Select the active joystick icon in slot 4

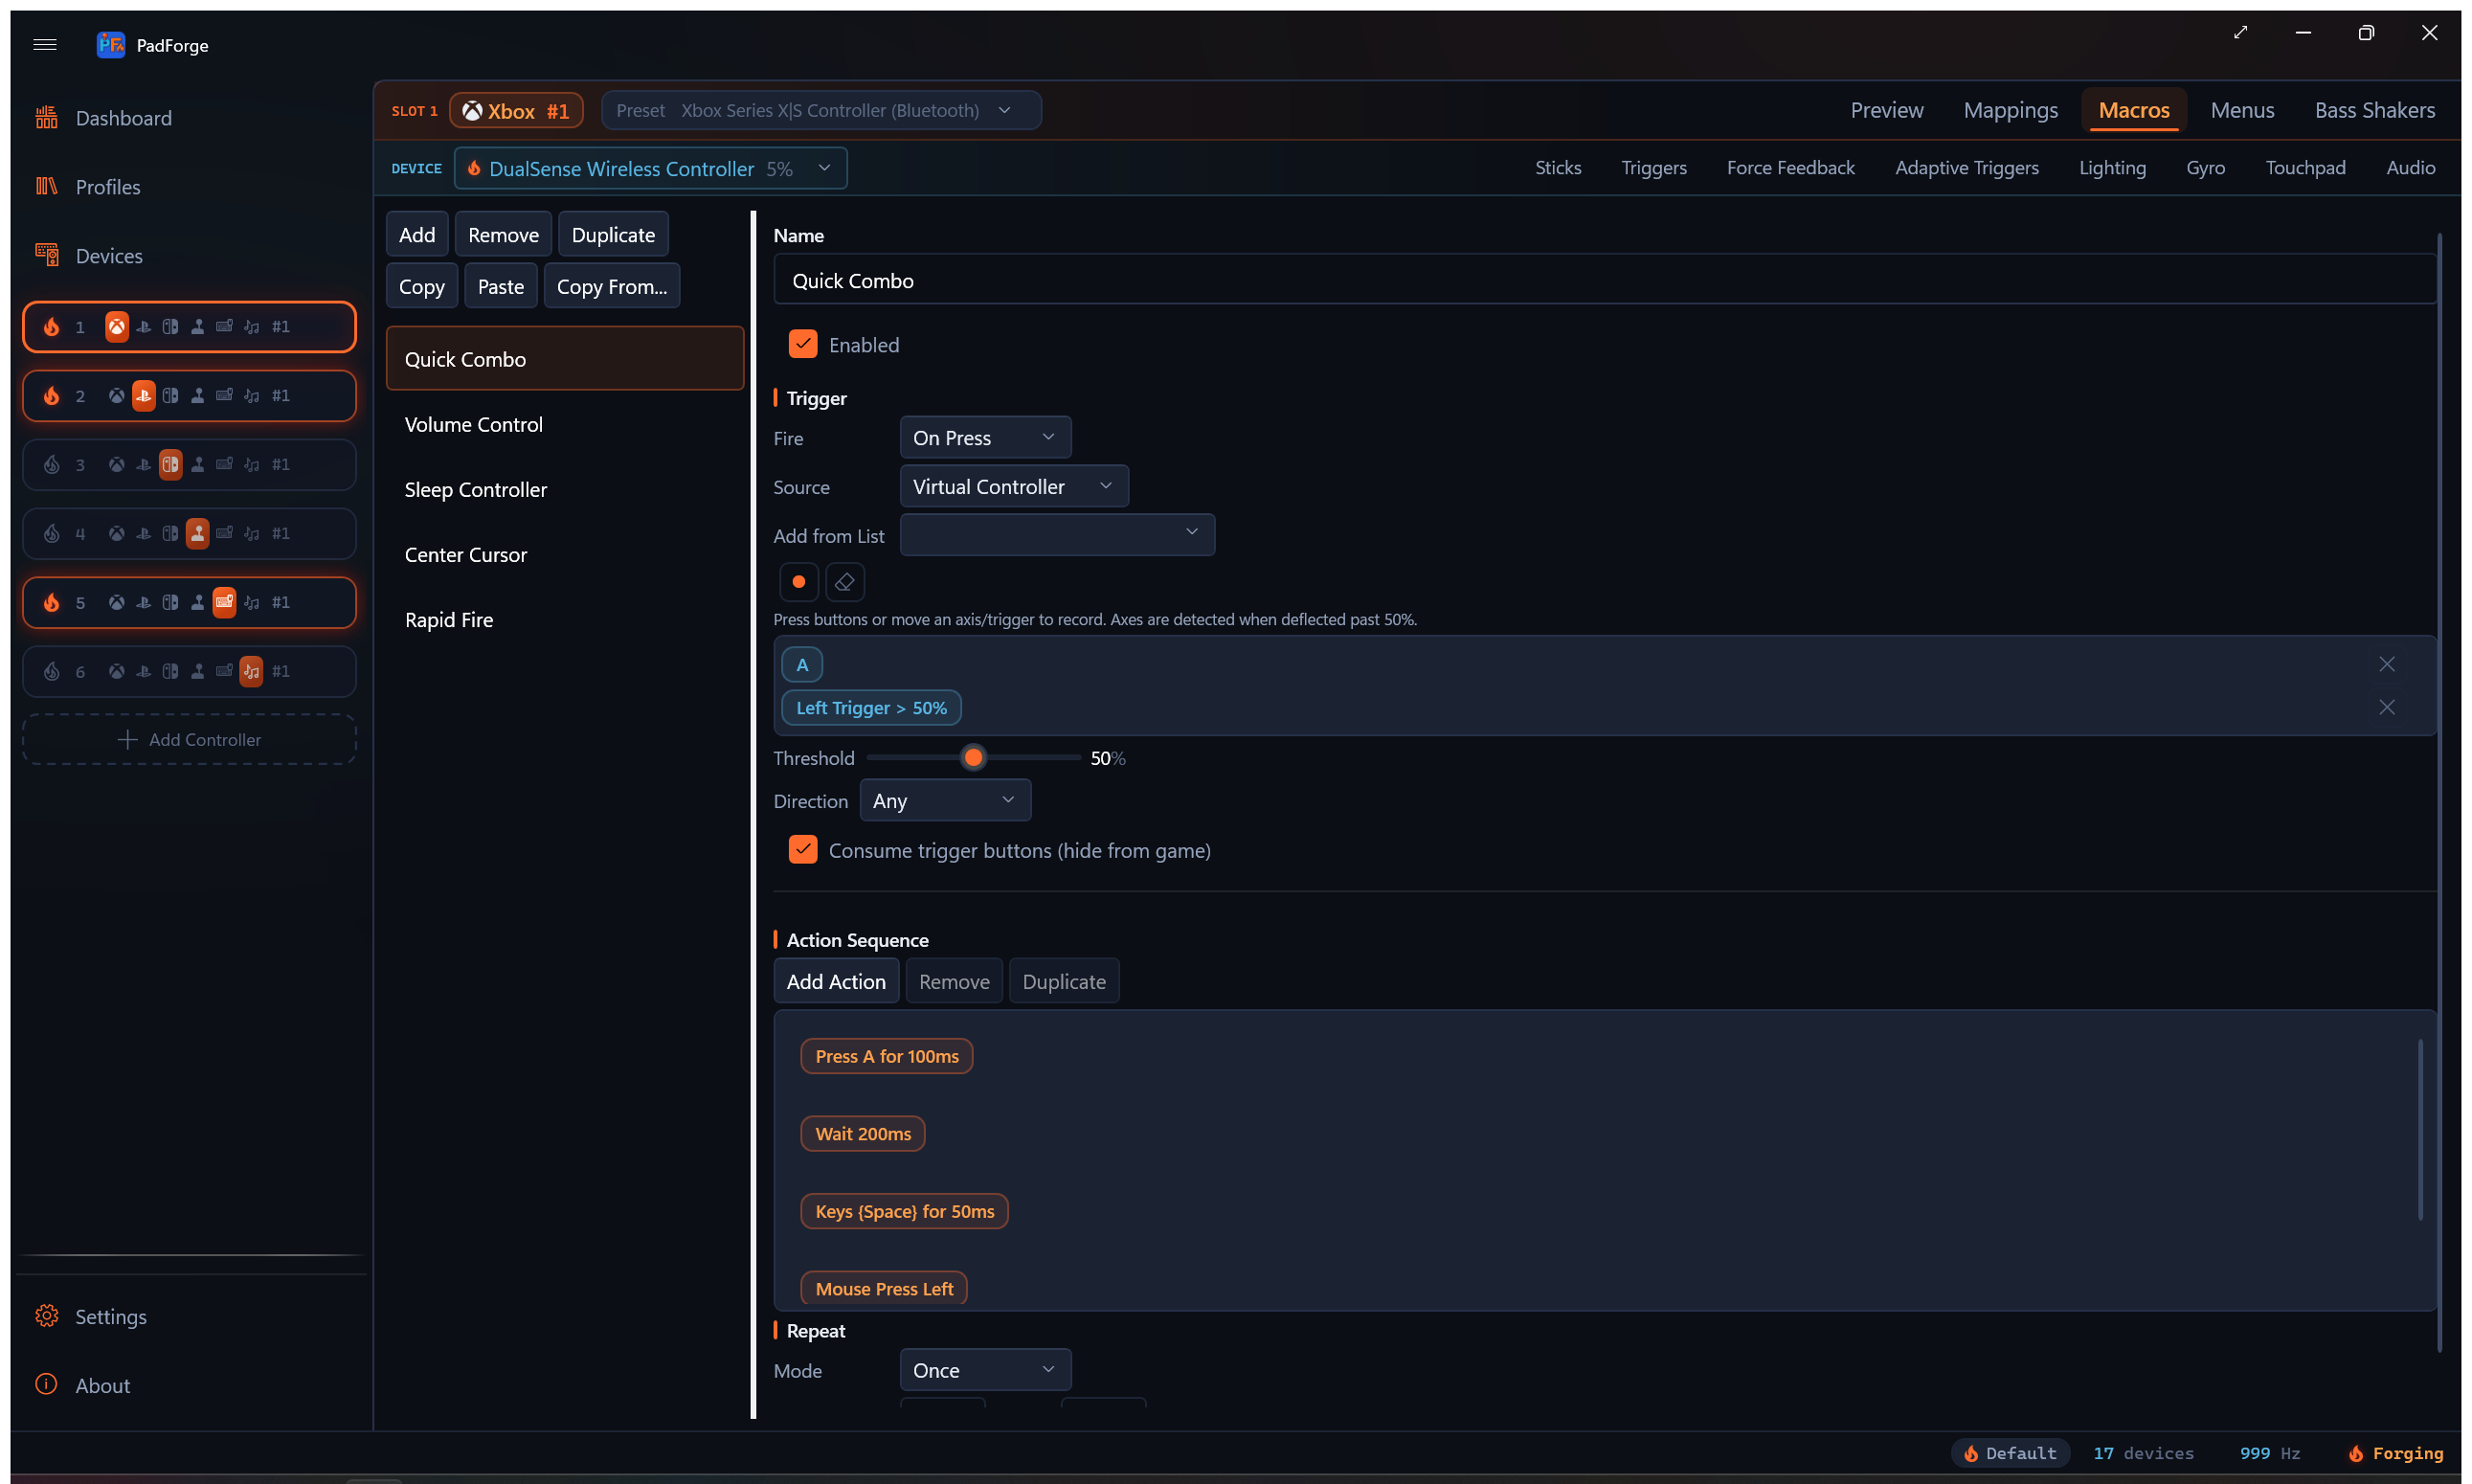[x=198, y=534]
